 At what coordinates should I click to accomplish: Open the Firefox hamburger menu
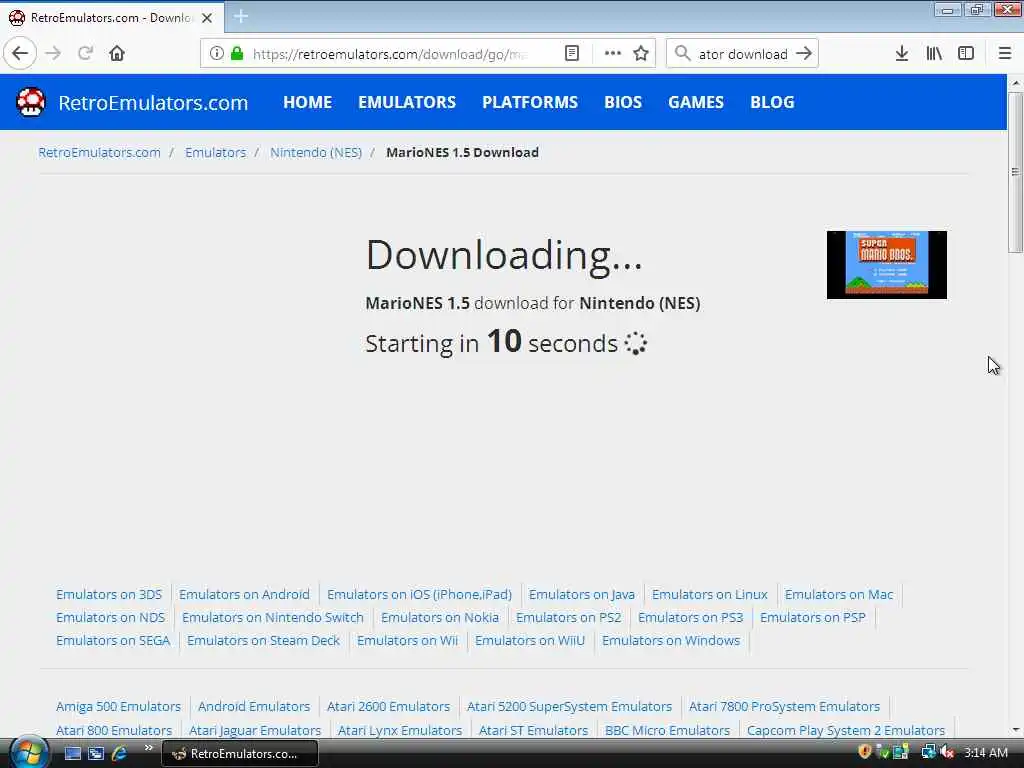(x=1005, y=53)
